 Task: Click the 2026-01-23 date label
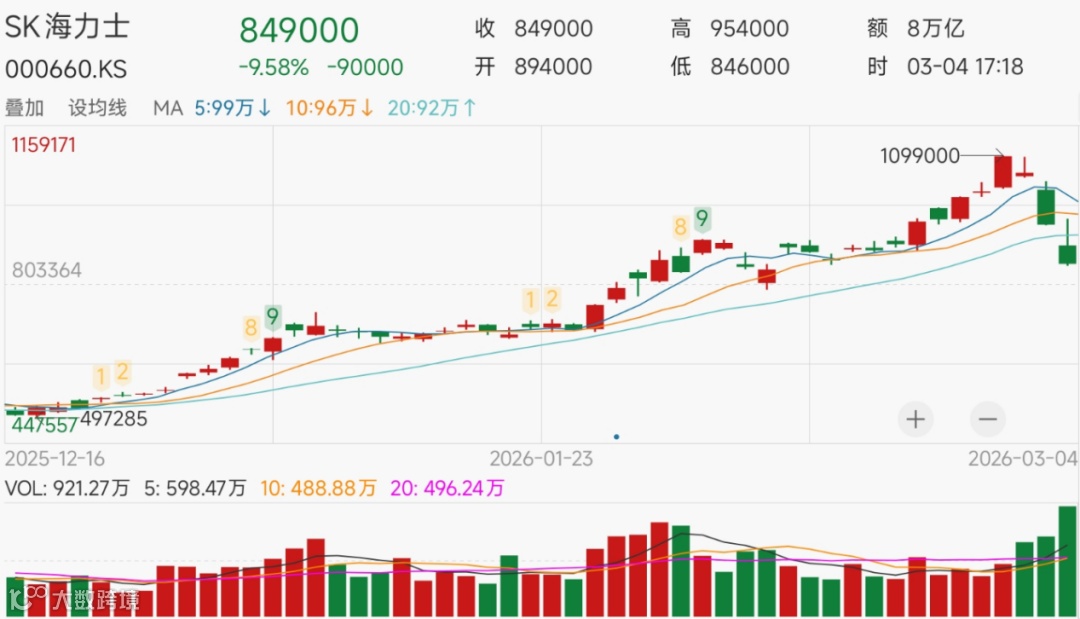pyautogui.click(x=541, y=459)
